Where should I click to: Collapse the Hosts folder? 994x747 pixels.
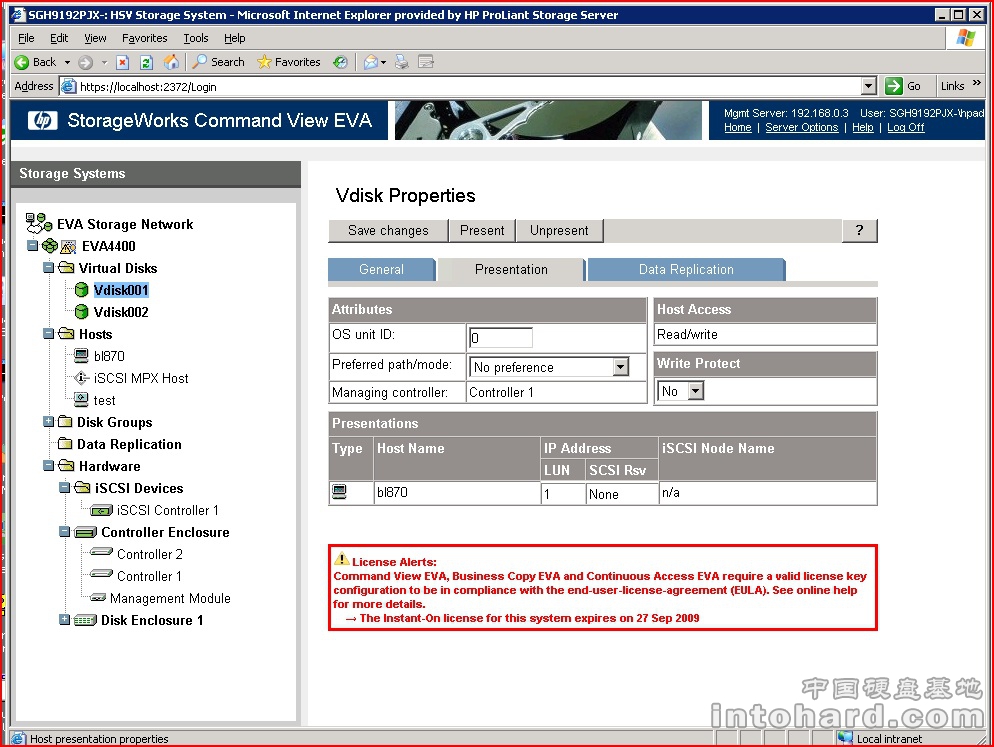(x=48, y=334)
